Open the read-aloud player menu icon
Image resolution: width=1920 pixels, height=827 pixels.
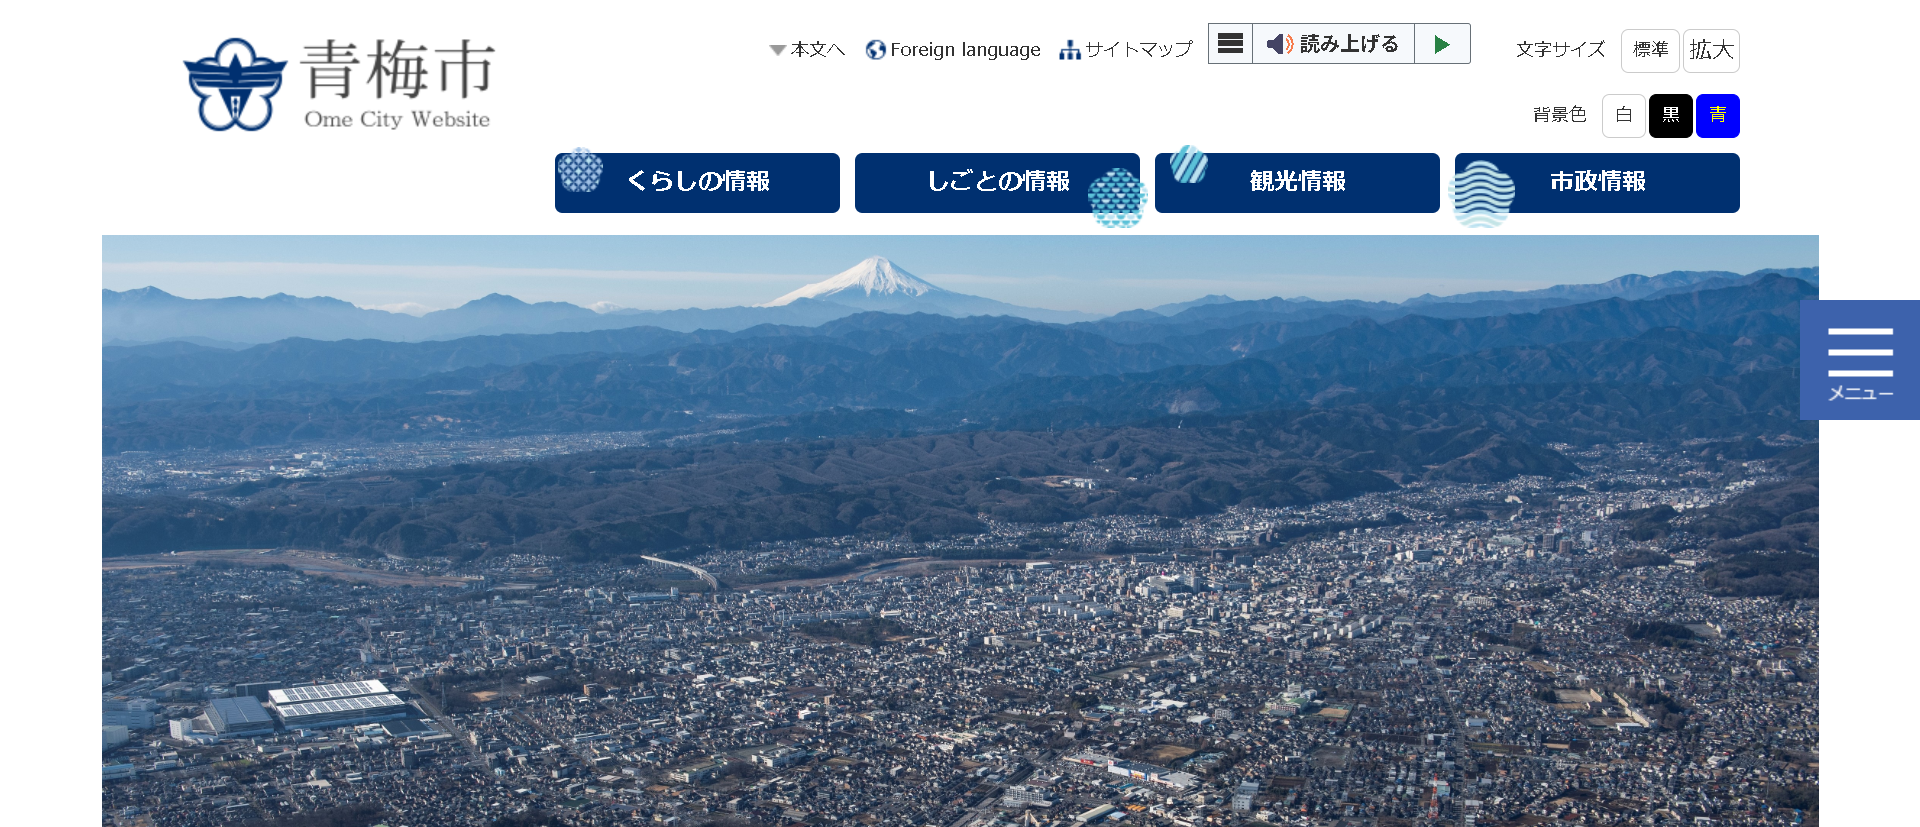pyautogui.click(x=1231, y=44)
